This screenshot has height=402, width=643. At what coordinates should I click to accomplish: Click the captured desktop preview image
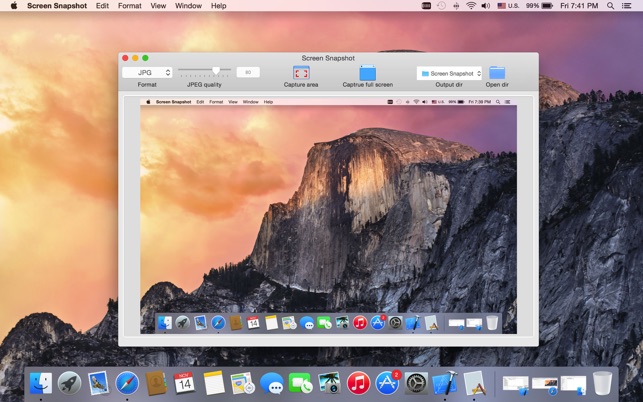pos(328,216)
